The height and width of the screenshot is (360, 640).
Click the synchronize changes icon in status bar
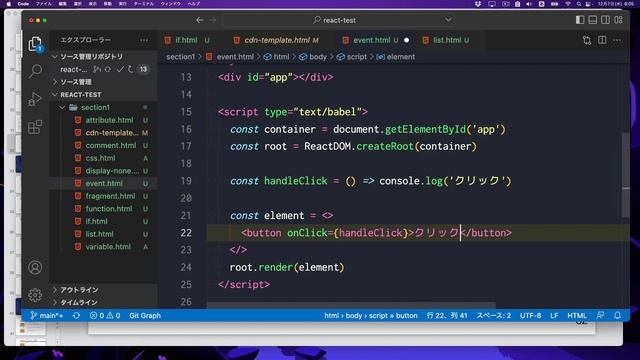(x=76, y=316)
